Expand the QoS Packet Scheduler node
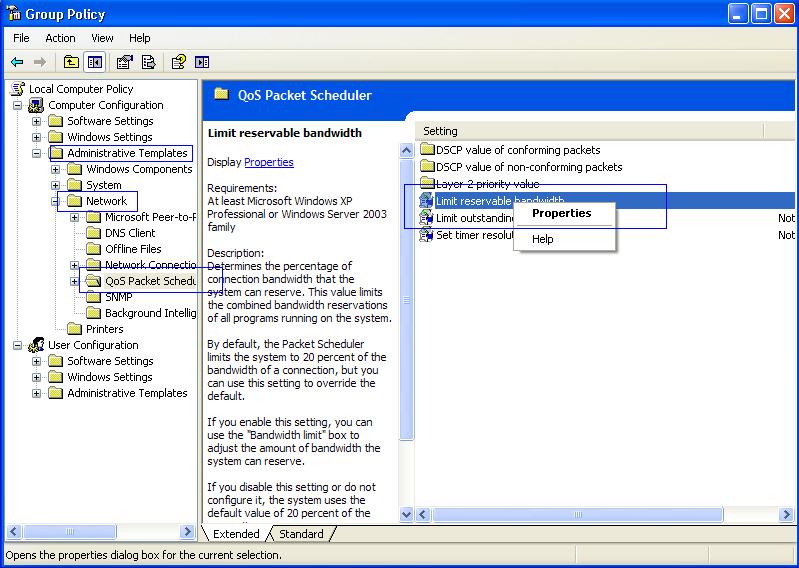The height and width of the screenshot is (568, 799). point(74,281)
